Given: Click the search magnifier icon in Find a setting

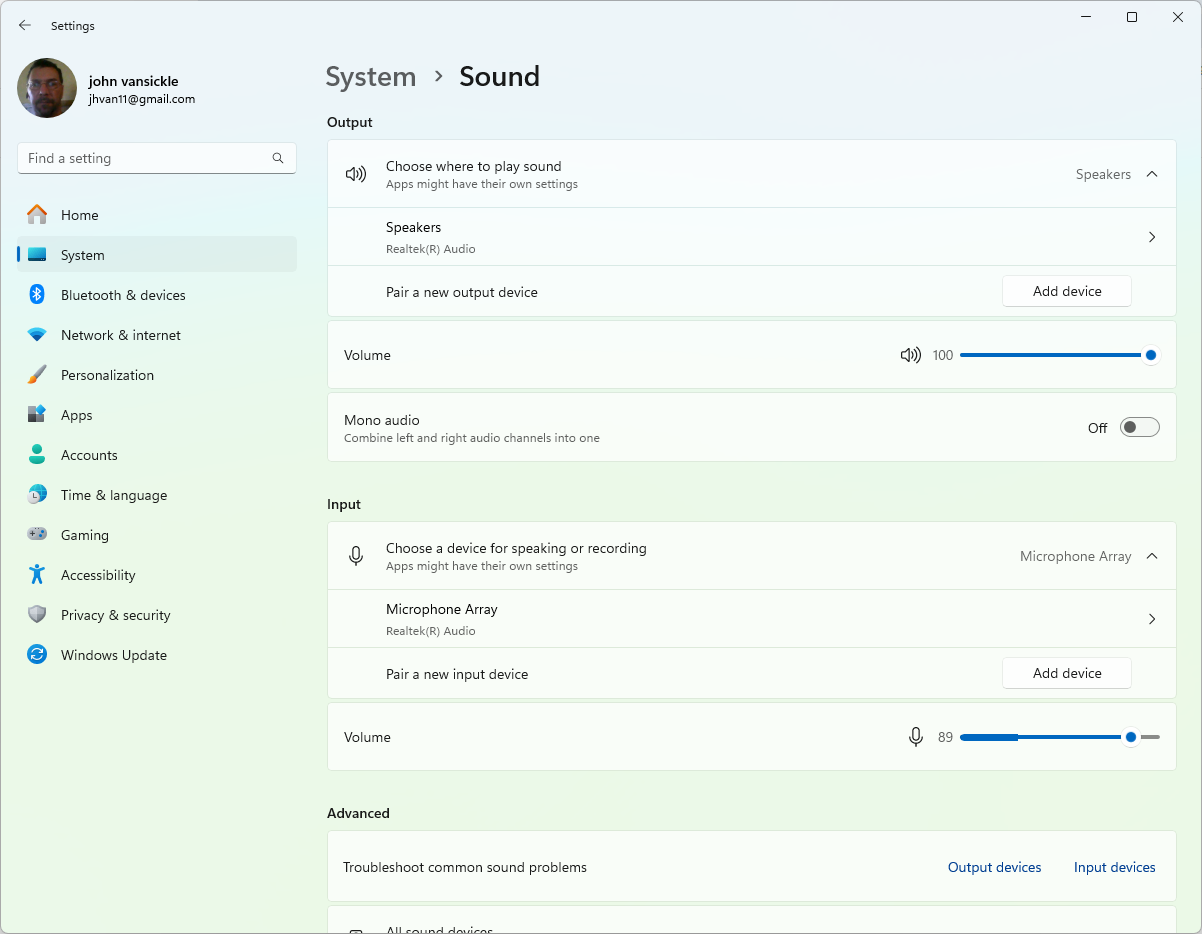Looking at the screenshot, I should click(x=278, y=158).
